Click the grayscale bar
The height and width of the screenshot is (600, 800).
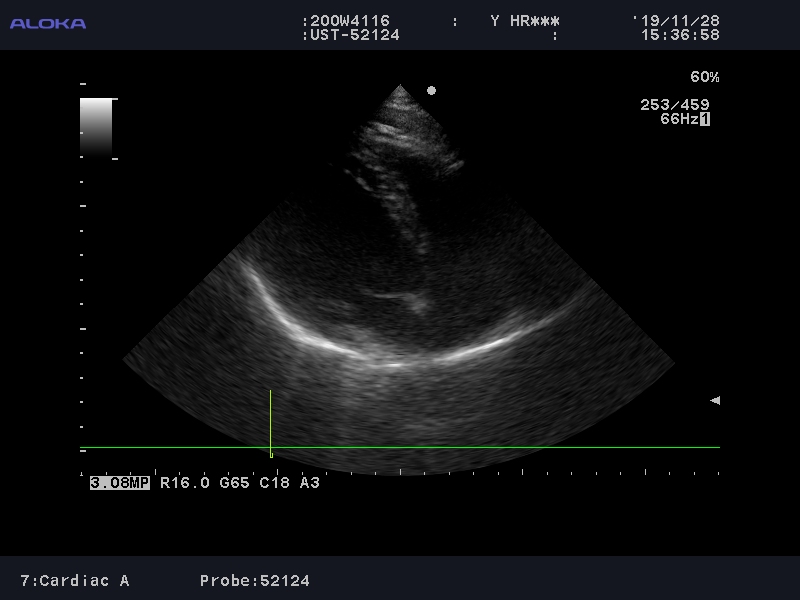click(x=96, y=125)
